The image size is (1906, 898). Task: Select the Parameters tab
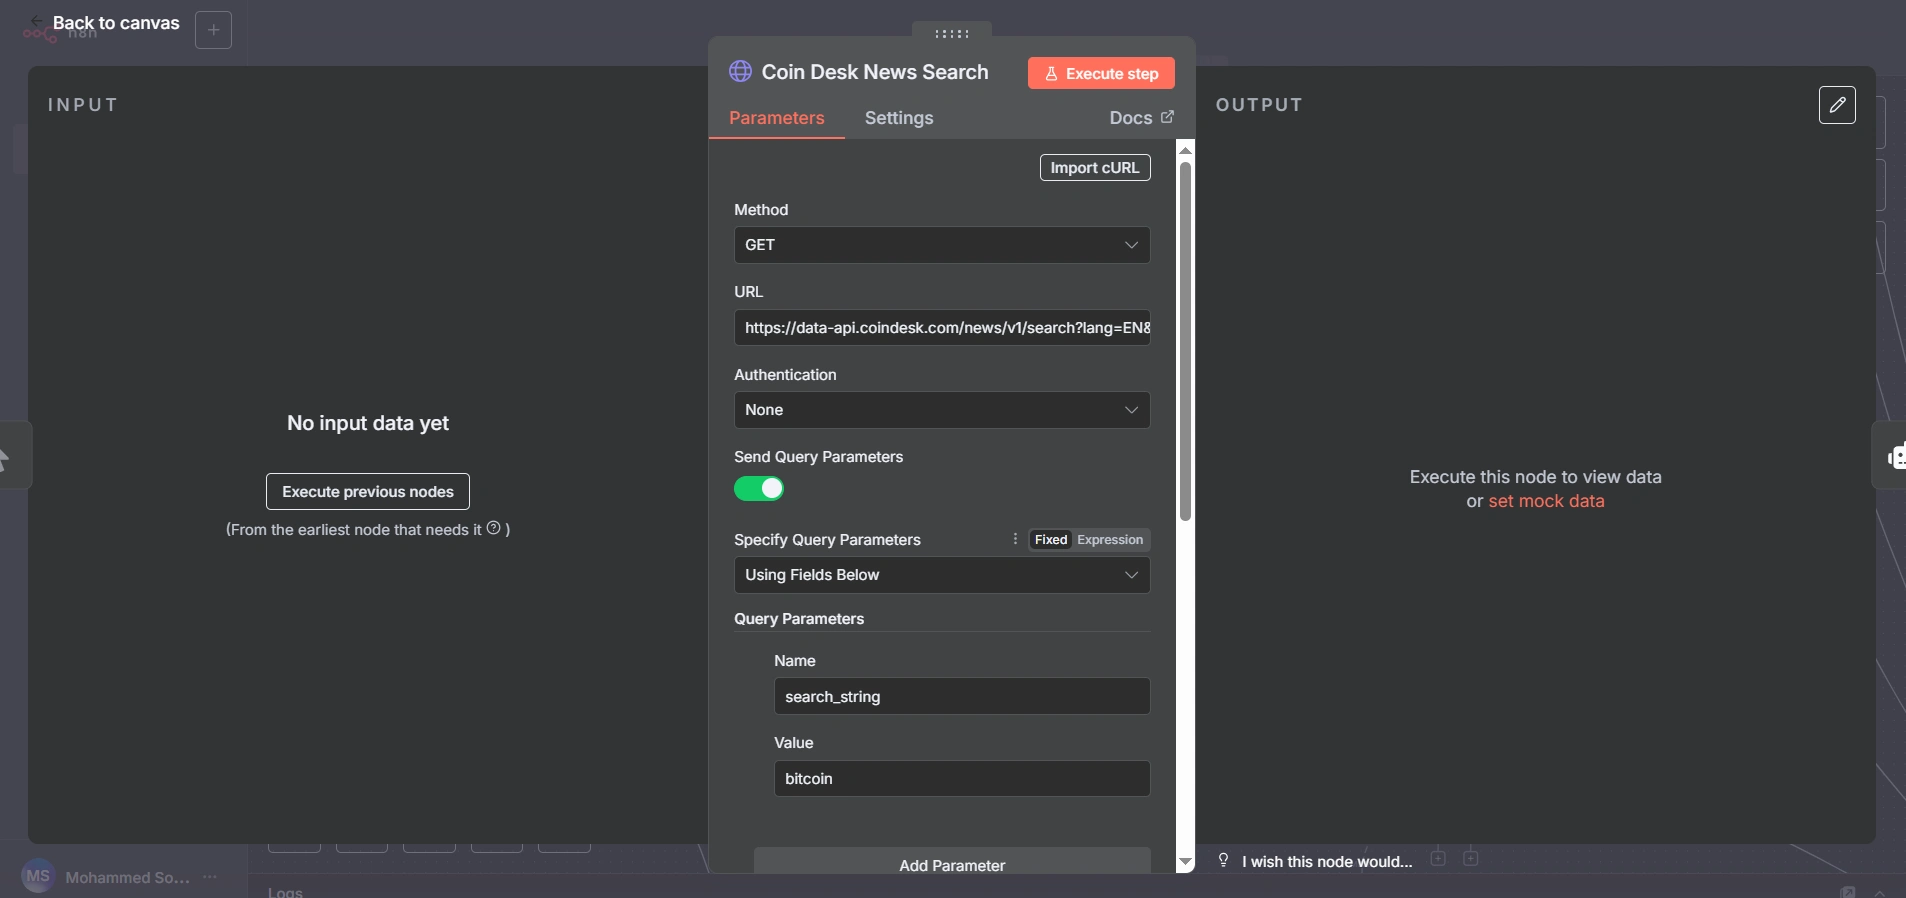[x=776, y=118]
